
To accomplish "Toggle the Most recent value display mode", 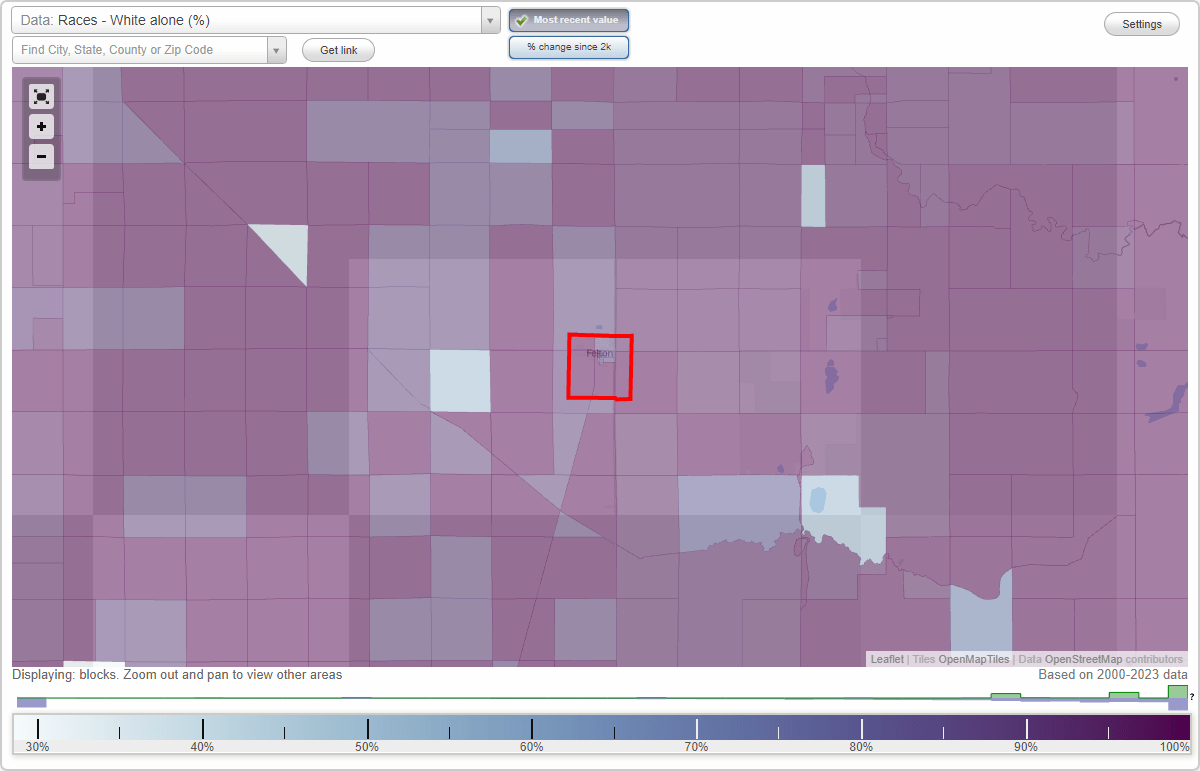I will tap(568, 20).
